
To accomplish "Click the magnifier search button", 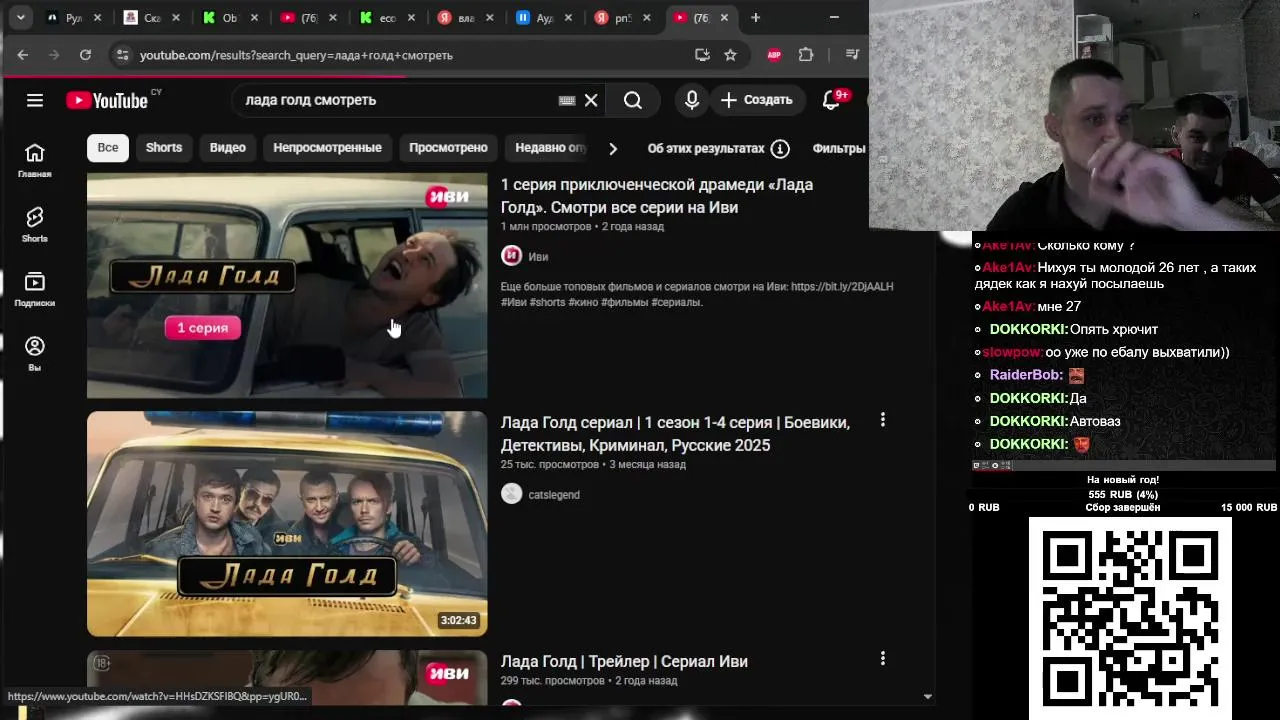I will pos(633,100).
